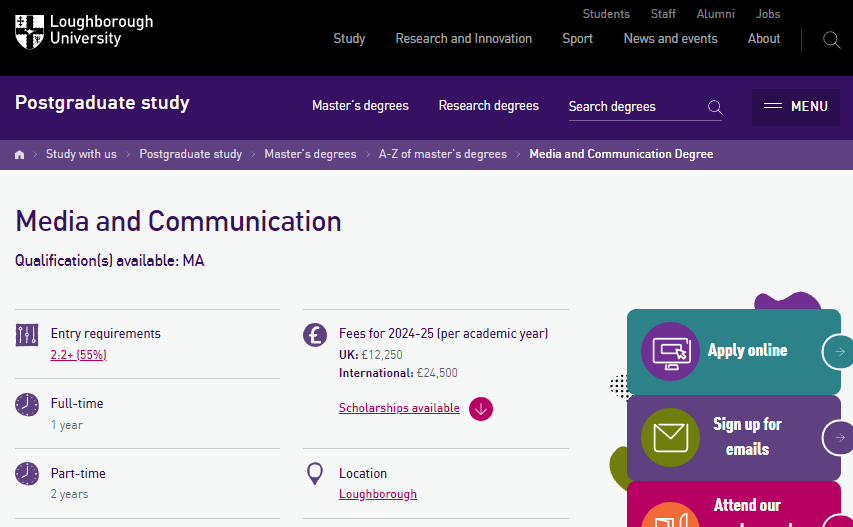Click the 2 years duration text
Screen dimensions: 853x527
point(69,494)
